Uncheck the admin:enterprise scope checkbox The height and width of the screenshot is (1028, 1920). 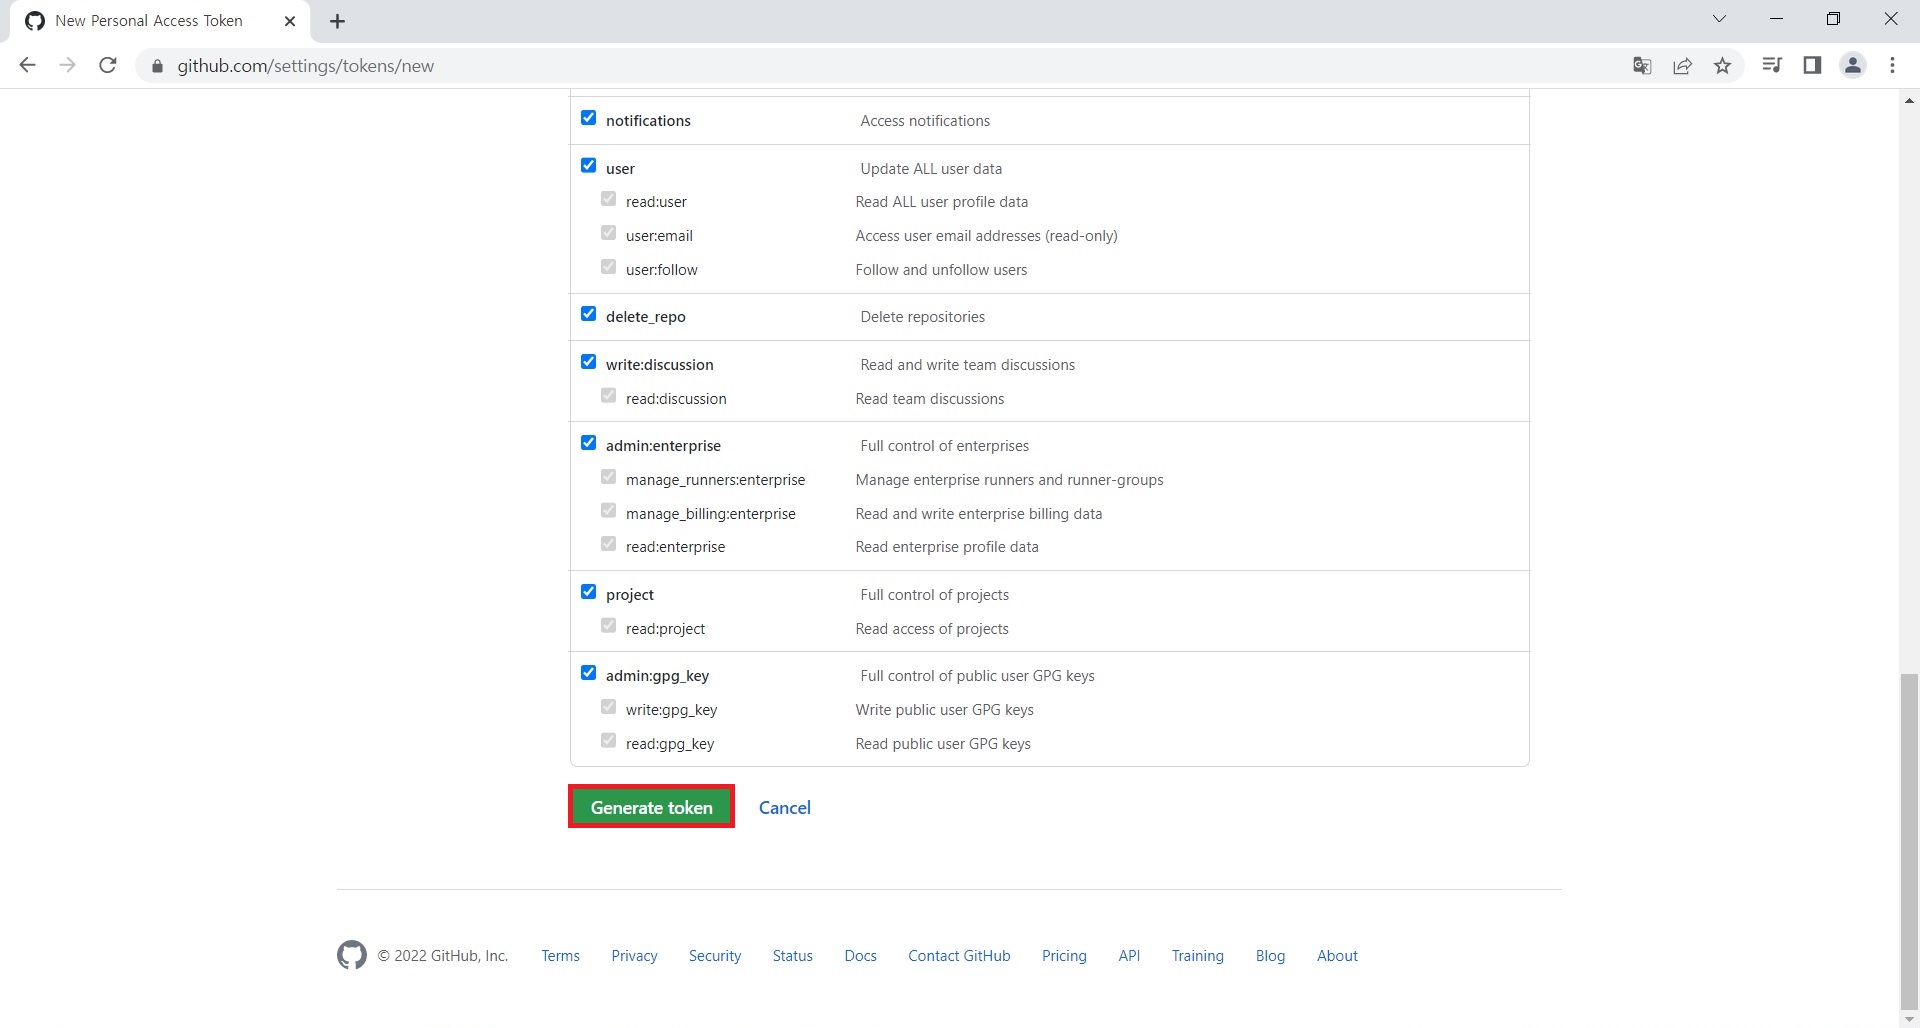coord(589,443)
